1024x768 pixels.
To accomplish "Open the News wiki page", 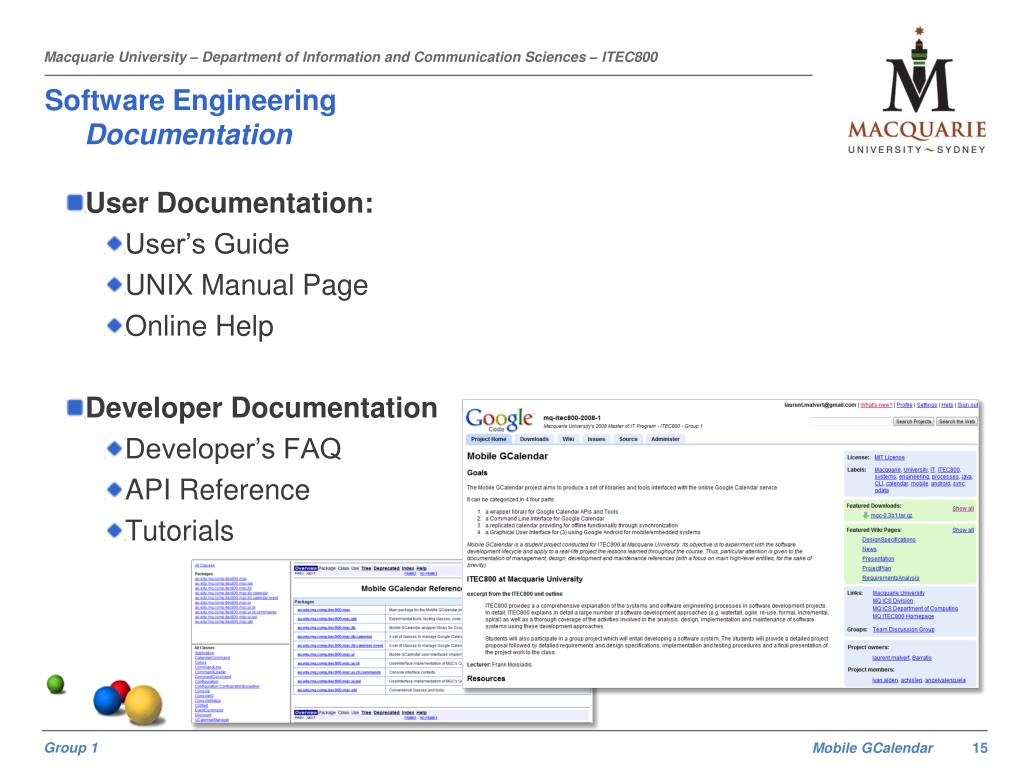I will (x=869, y=549).
